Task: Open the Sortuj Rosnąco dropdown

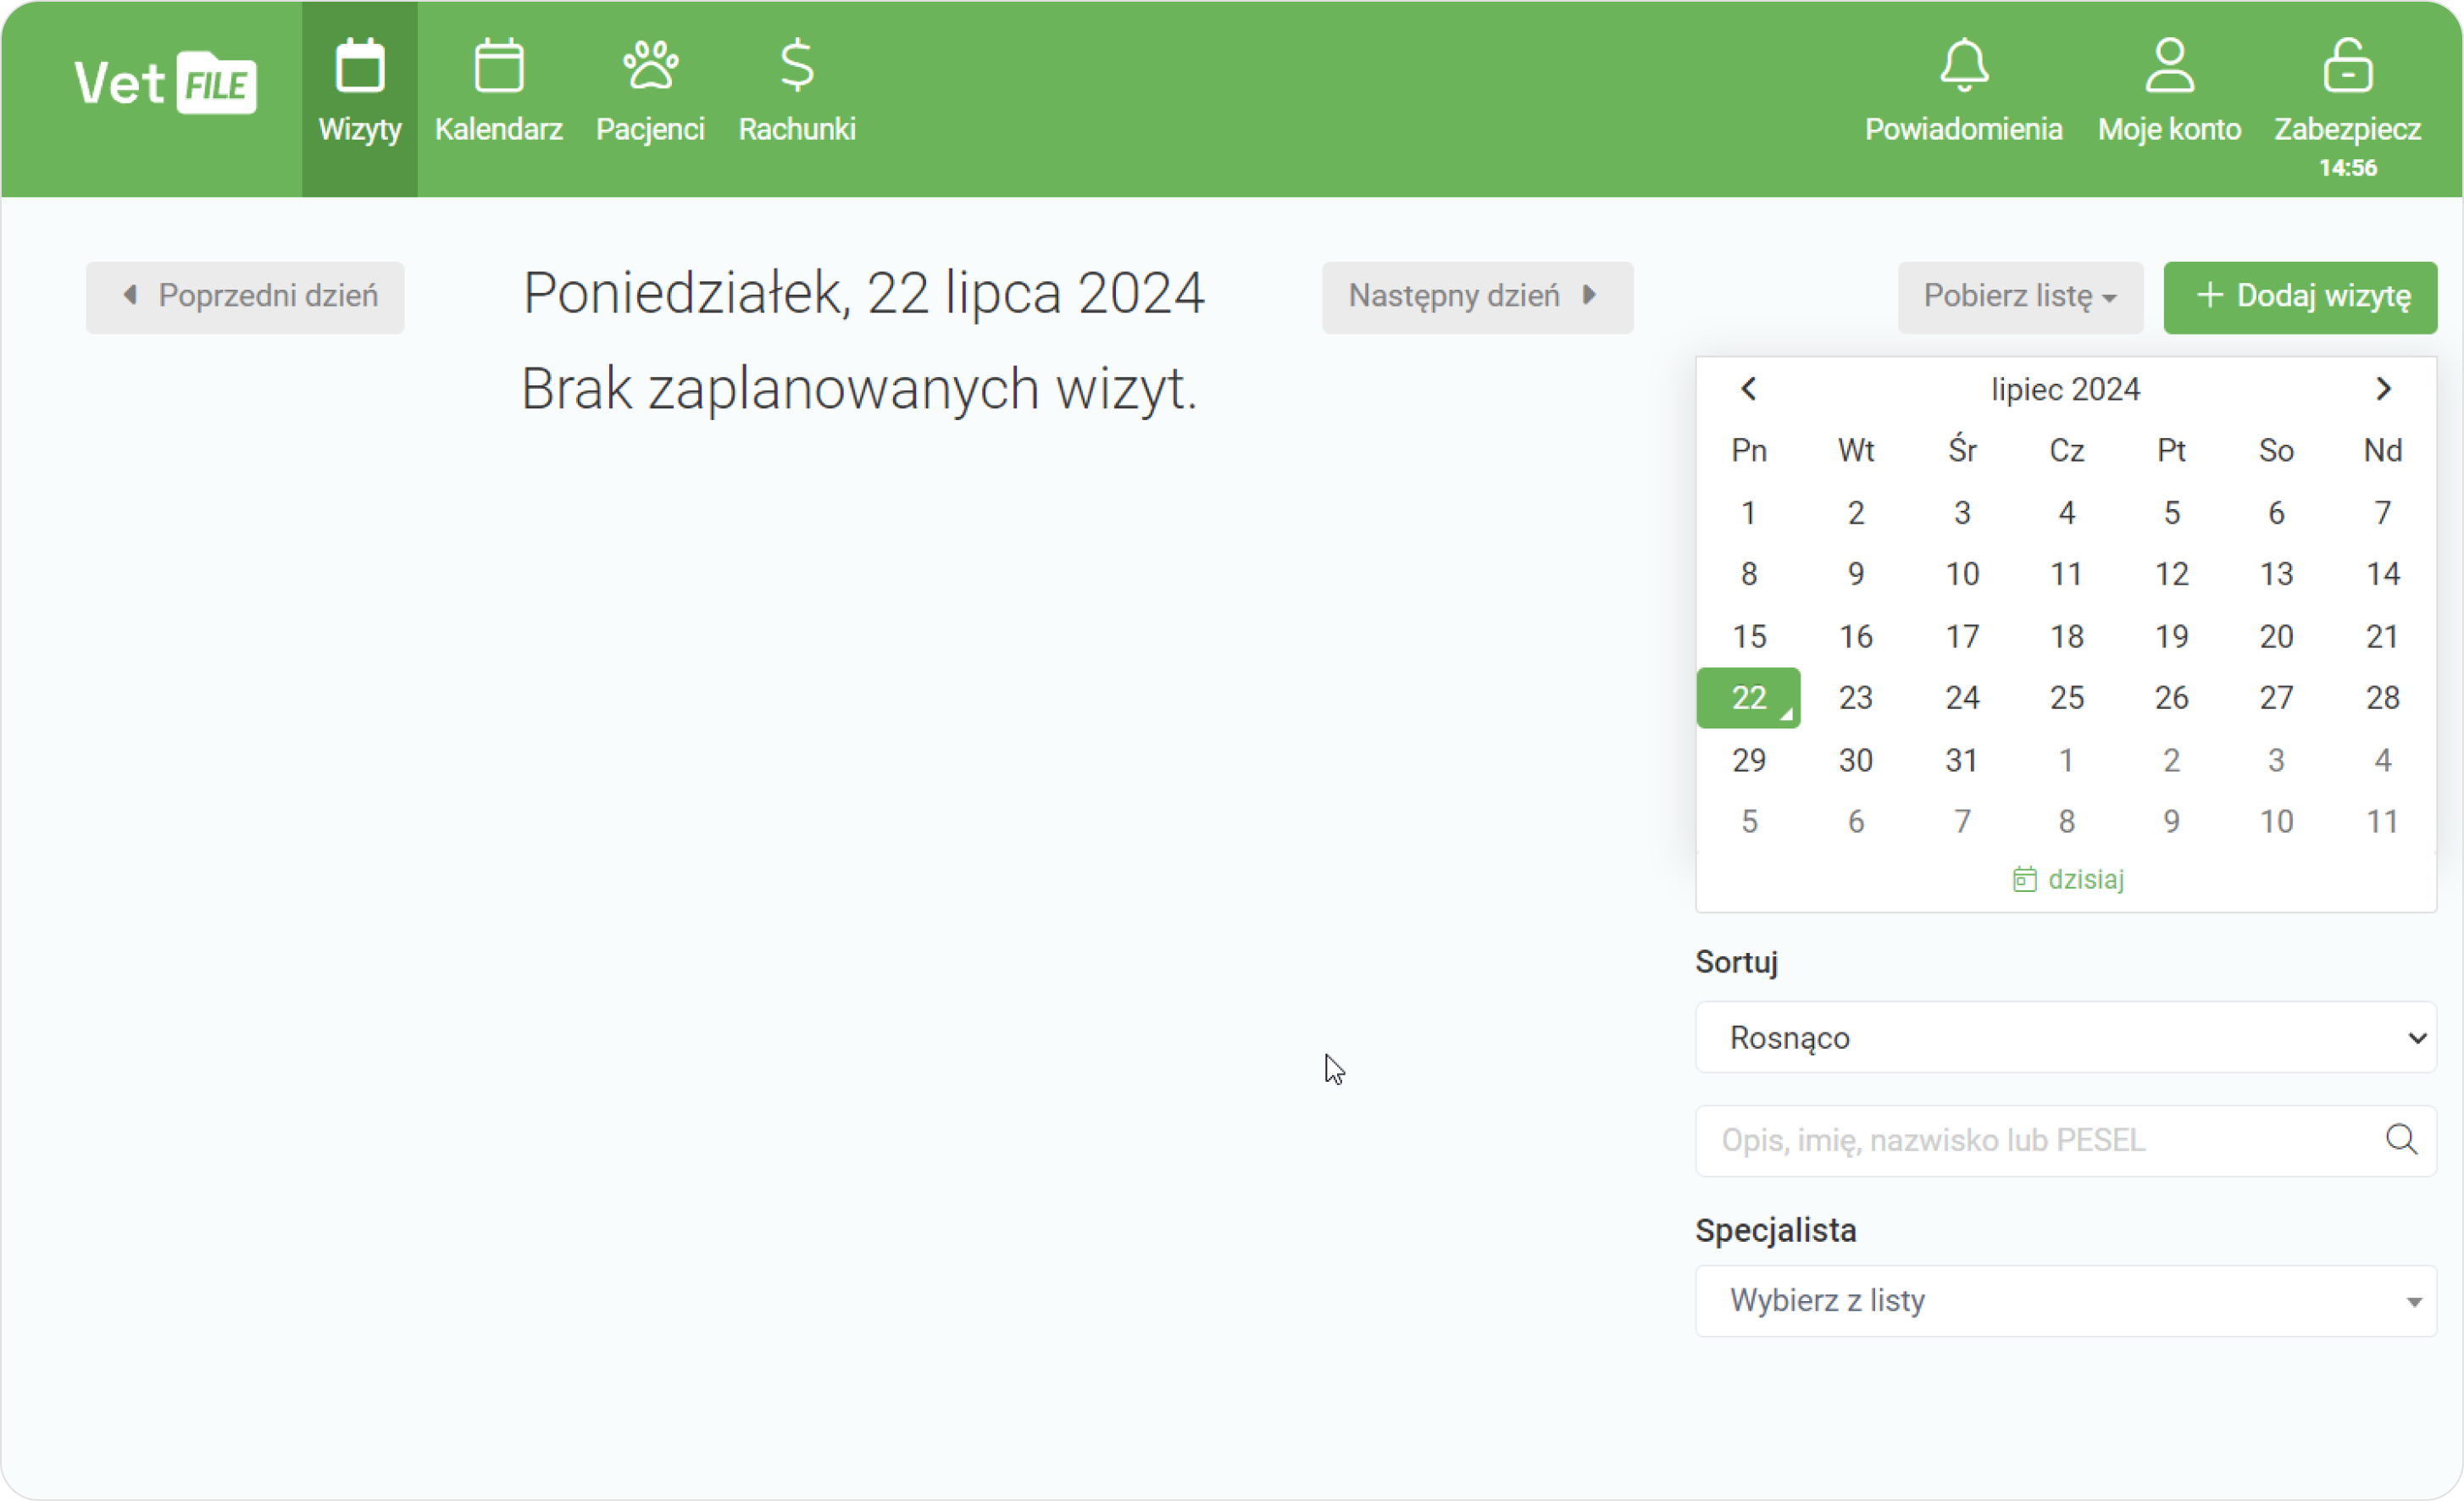Action: [2066, 1037]
